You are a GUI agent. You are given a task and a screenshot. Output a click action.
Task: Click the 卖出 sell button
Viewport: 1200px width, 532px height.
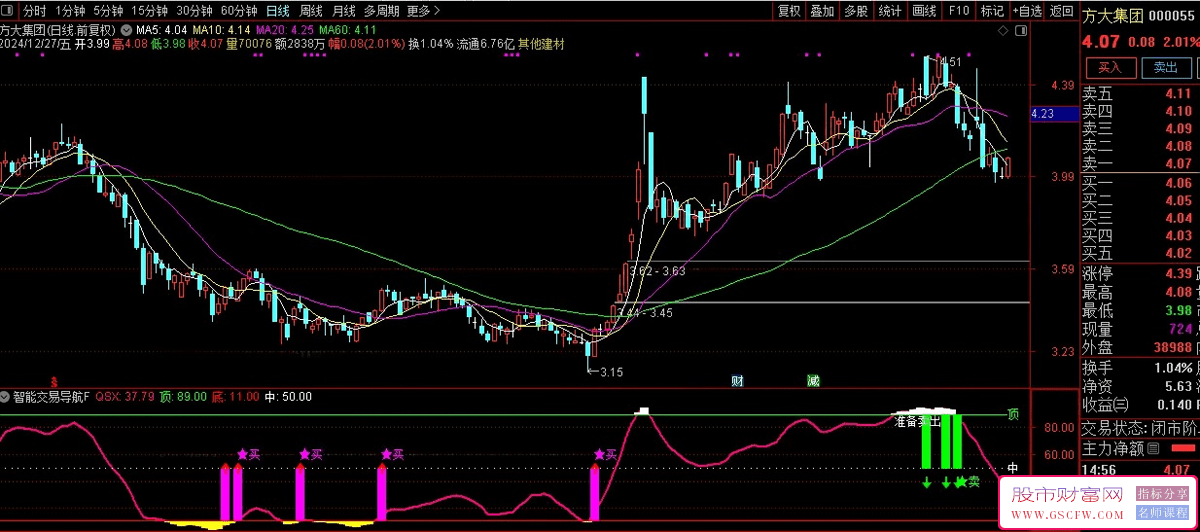(x=1166, y=67)
